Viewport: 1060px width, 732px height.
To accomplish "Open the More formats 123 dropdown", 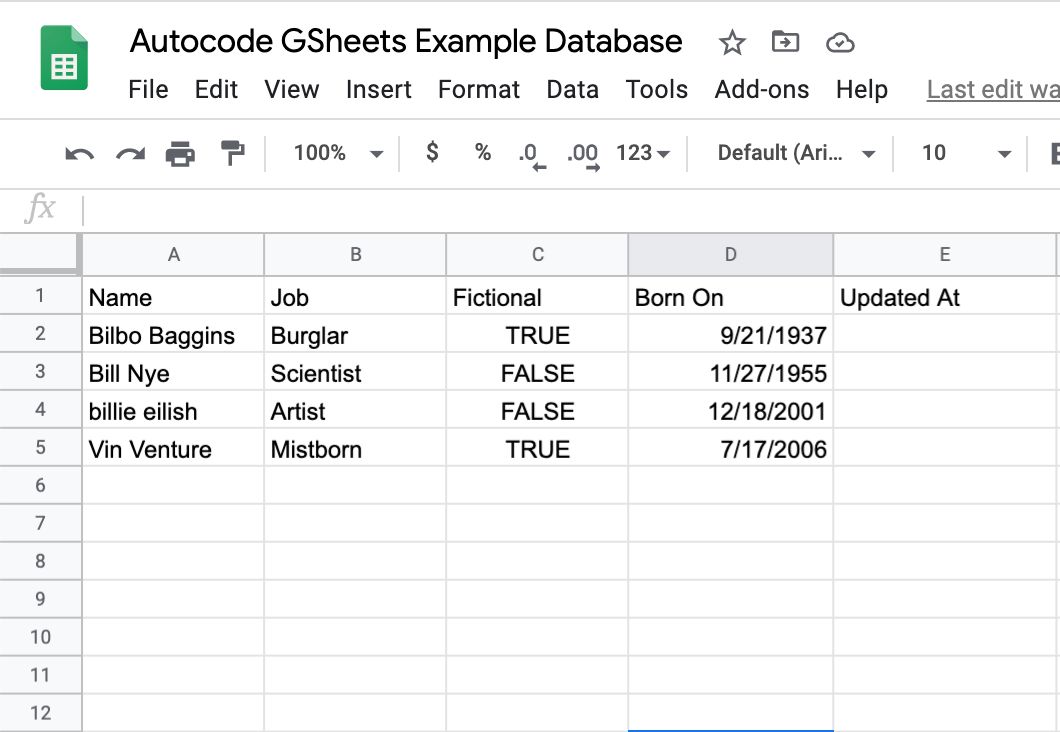I will (x=635, y=153).
